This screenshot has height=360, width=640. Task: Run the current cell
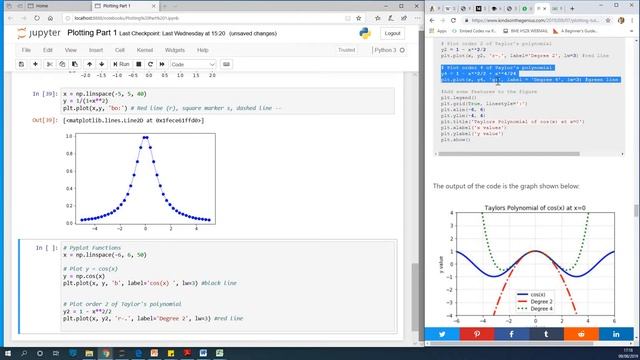pyautogui.click(x=121, y=64)
